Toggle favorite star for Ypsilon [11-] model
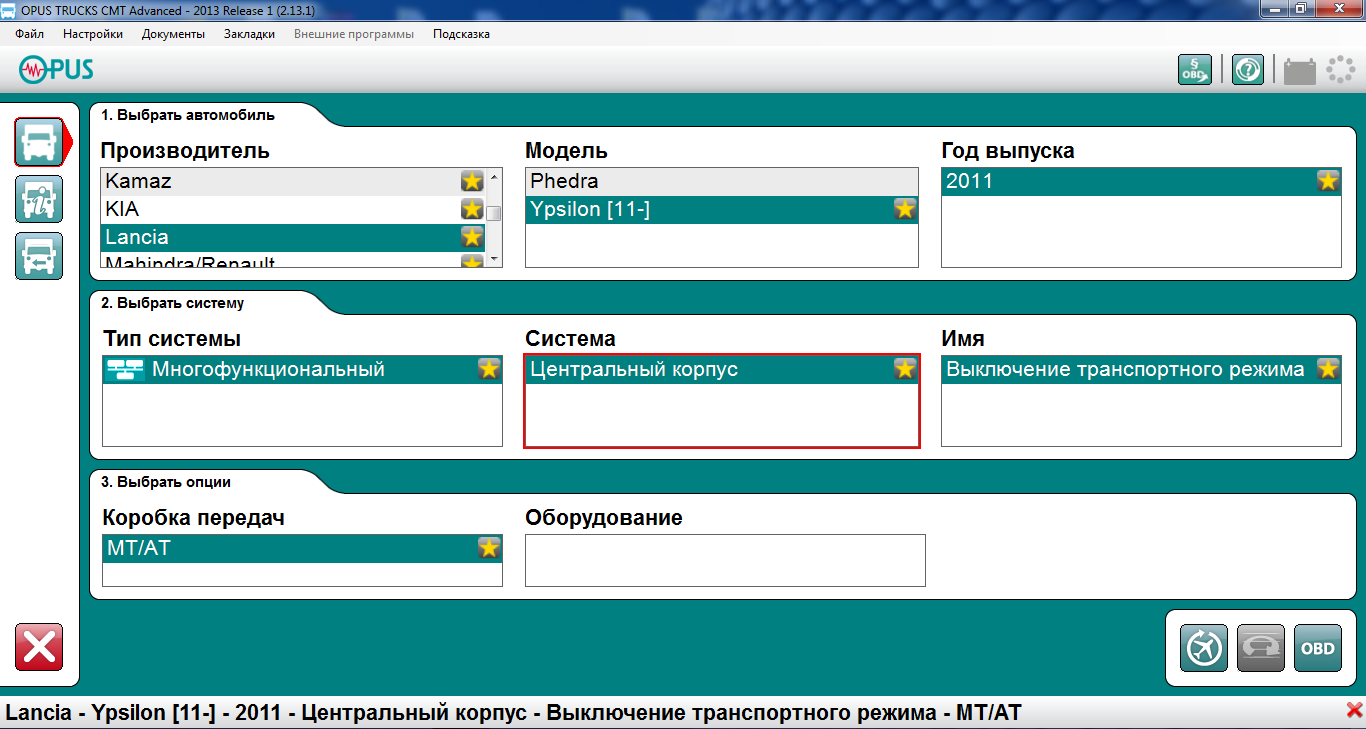 (x=904, y=209)
